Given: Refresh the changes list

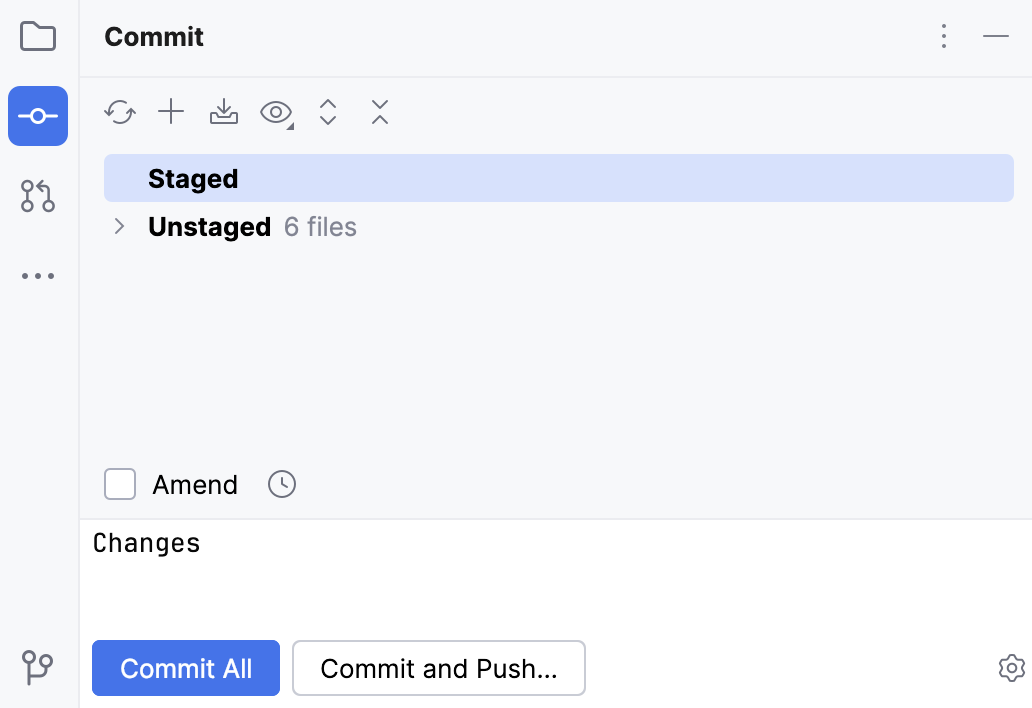Looking at the screenshot, I should pos(120,112).
